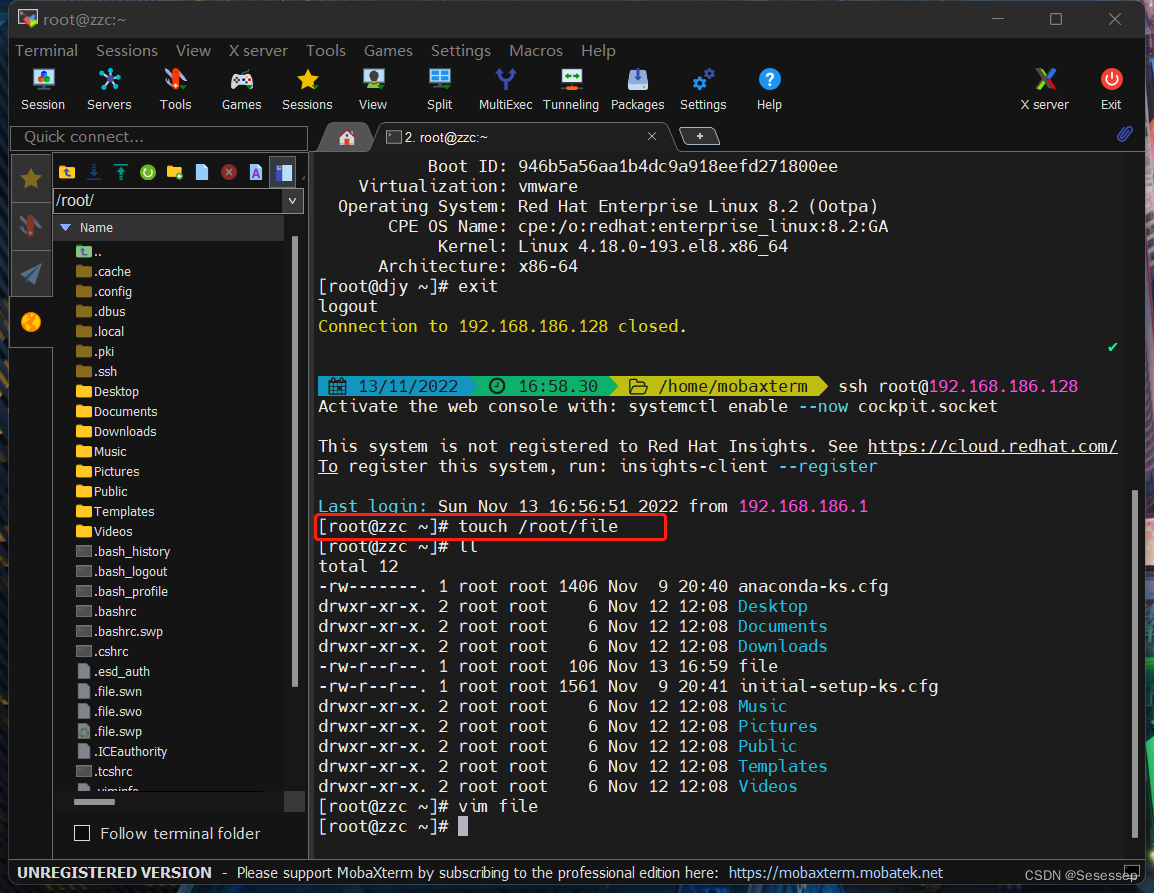The height and width of the screenshot is (893, 1154).
Task: Expand the /root/ path dropdown
Action: 293,200
